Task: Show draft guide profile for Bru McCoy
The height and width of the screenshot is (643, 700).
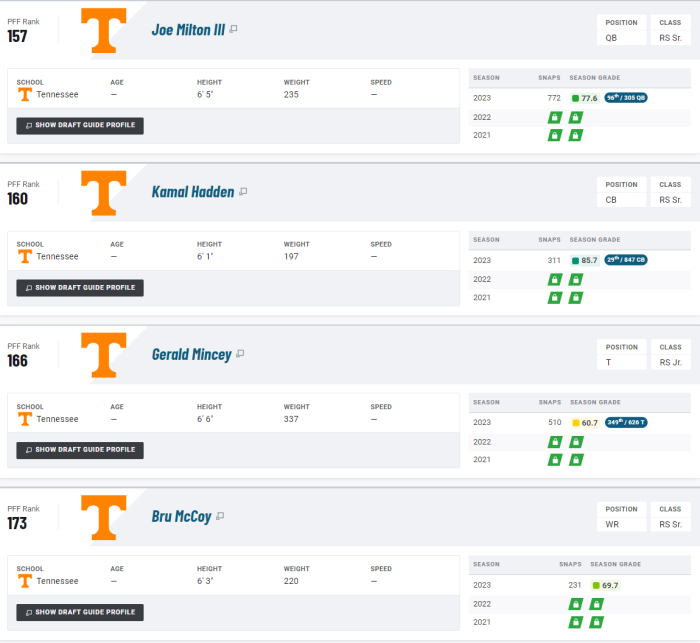Action: point(80,612)
